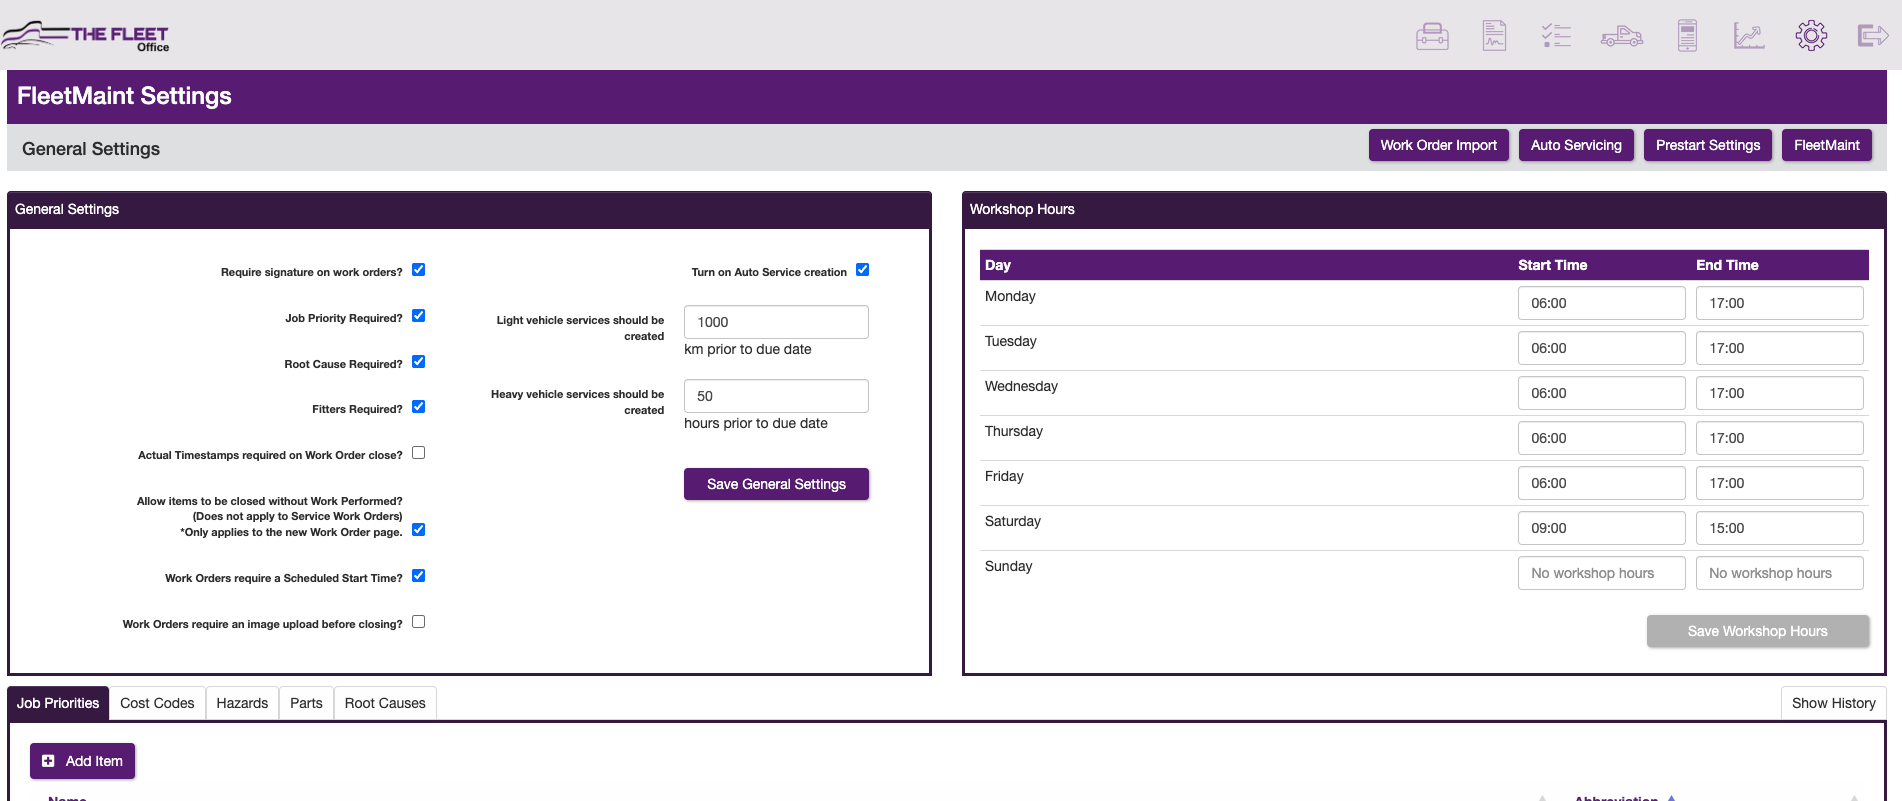1902x801 pixels.
Task: Edit Saturday start time 09:00
Action: [x=1601, y=528]
